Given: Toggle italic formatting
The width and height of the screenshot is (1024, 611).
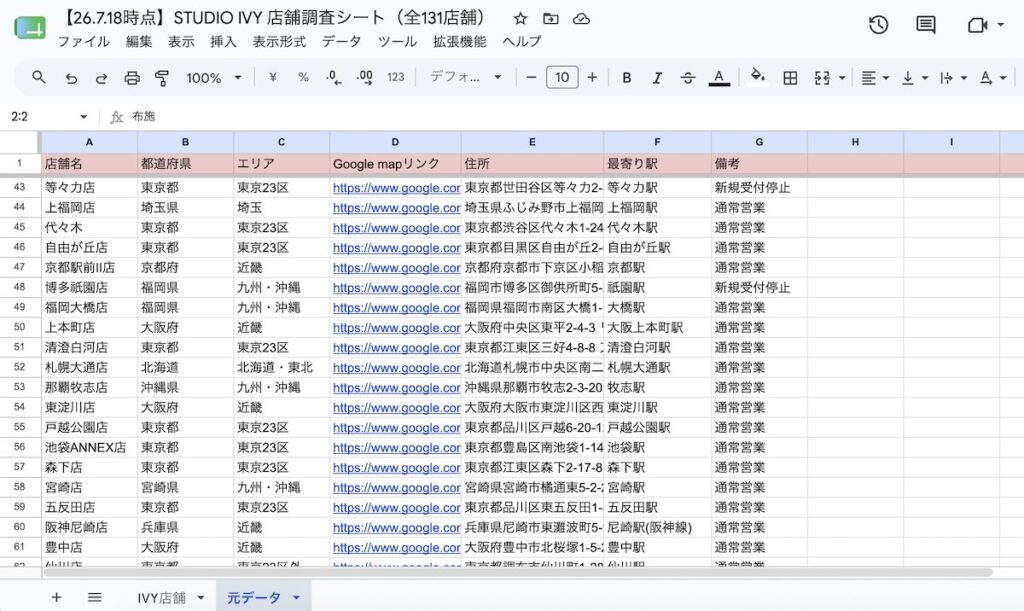Looking at the screenshot, I should coord(657,78).
